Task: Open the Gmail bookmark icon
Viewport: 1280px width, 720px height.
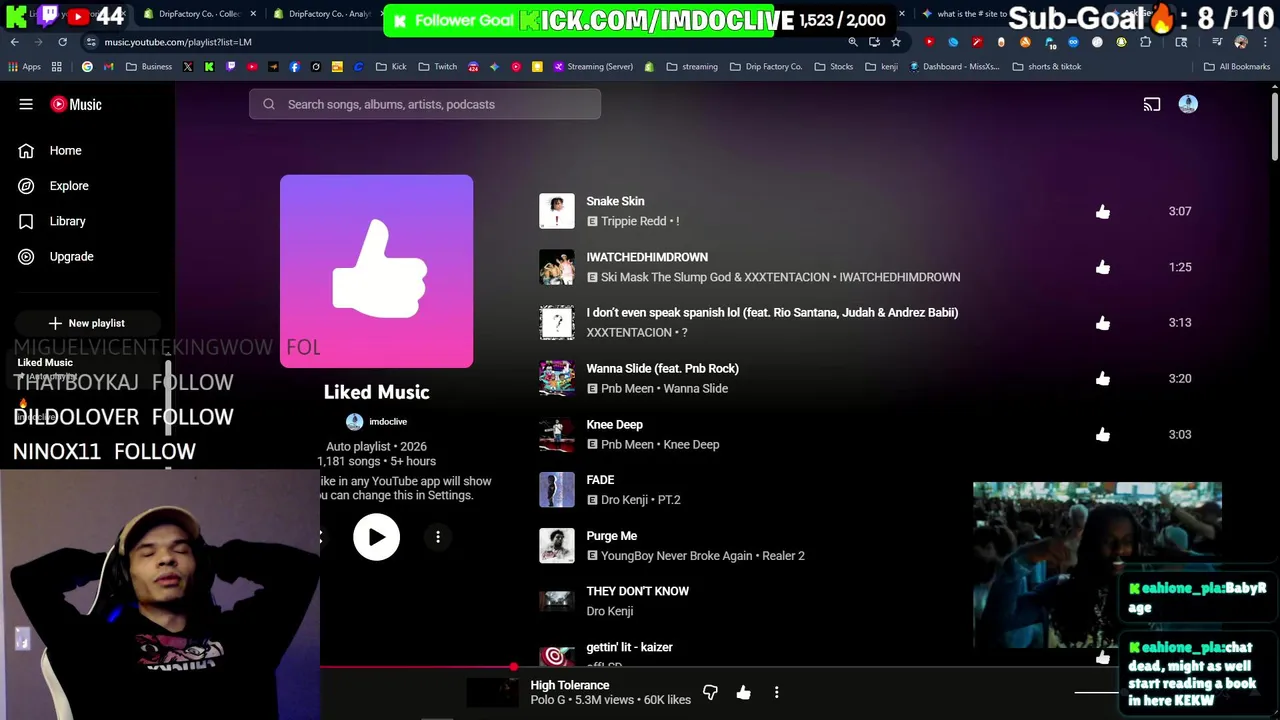Action: [x=109, y=67]
